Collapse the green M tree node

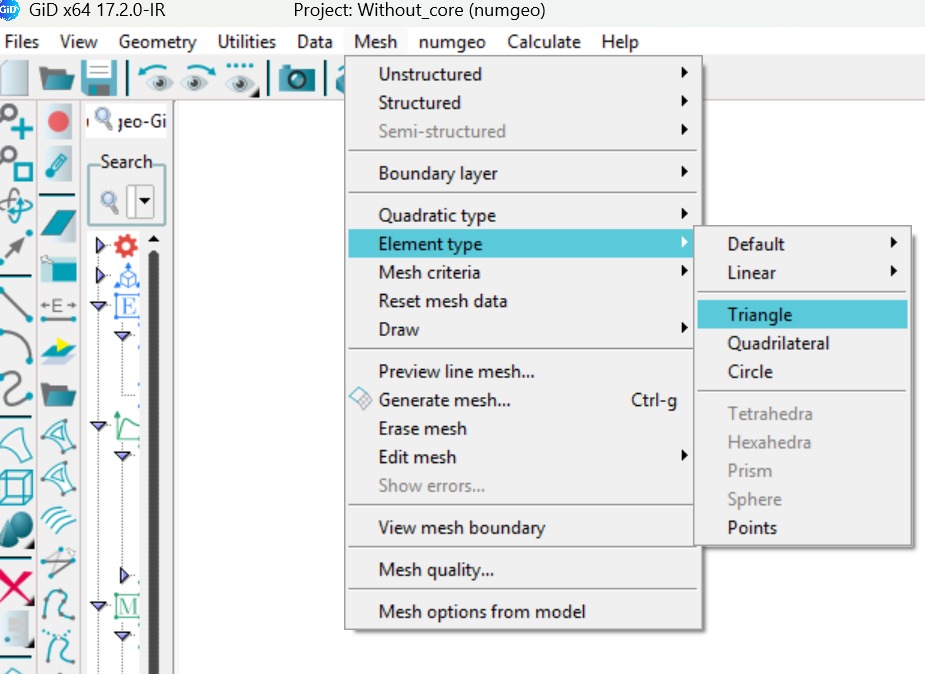click(98, 606)
